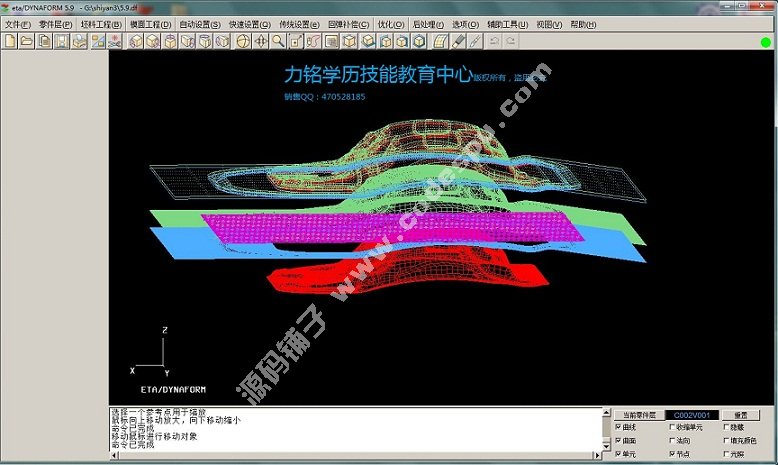Click the shaded surface icon
Image resolution: width=778 pixels, height=465 pixels.
tap(440, 41)
